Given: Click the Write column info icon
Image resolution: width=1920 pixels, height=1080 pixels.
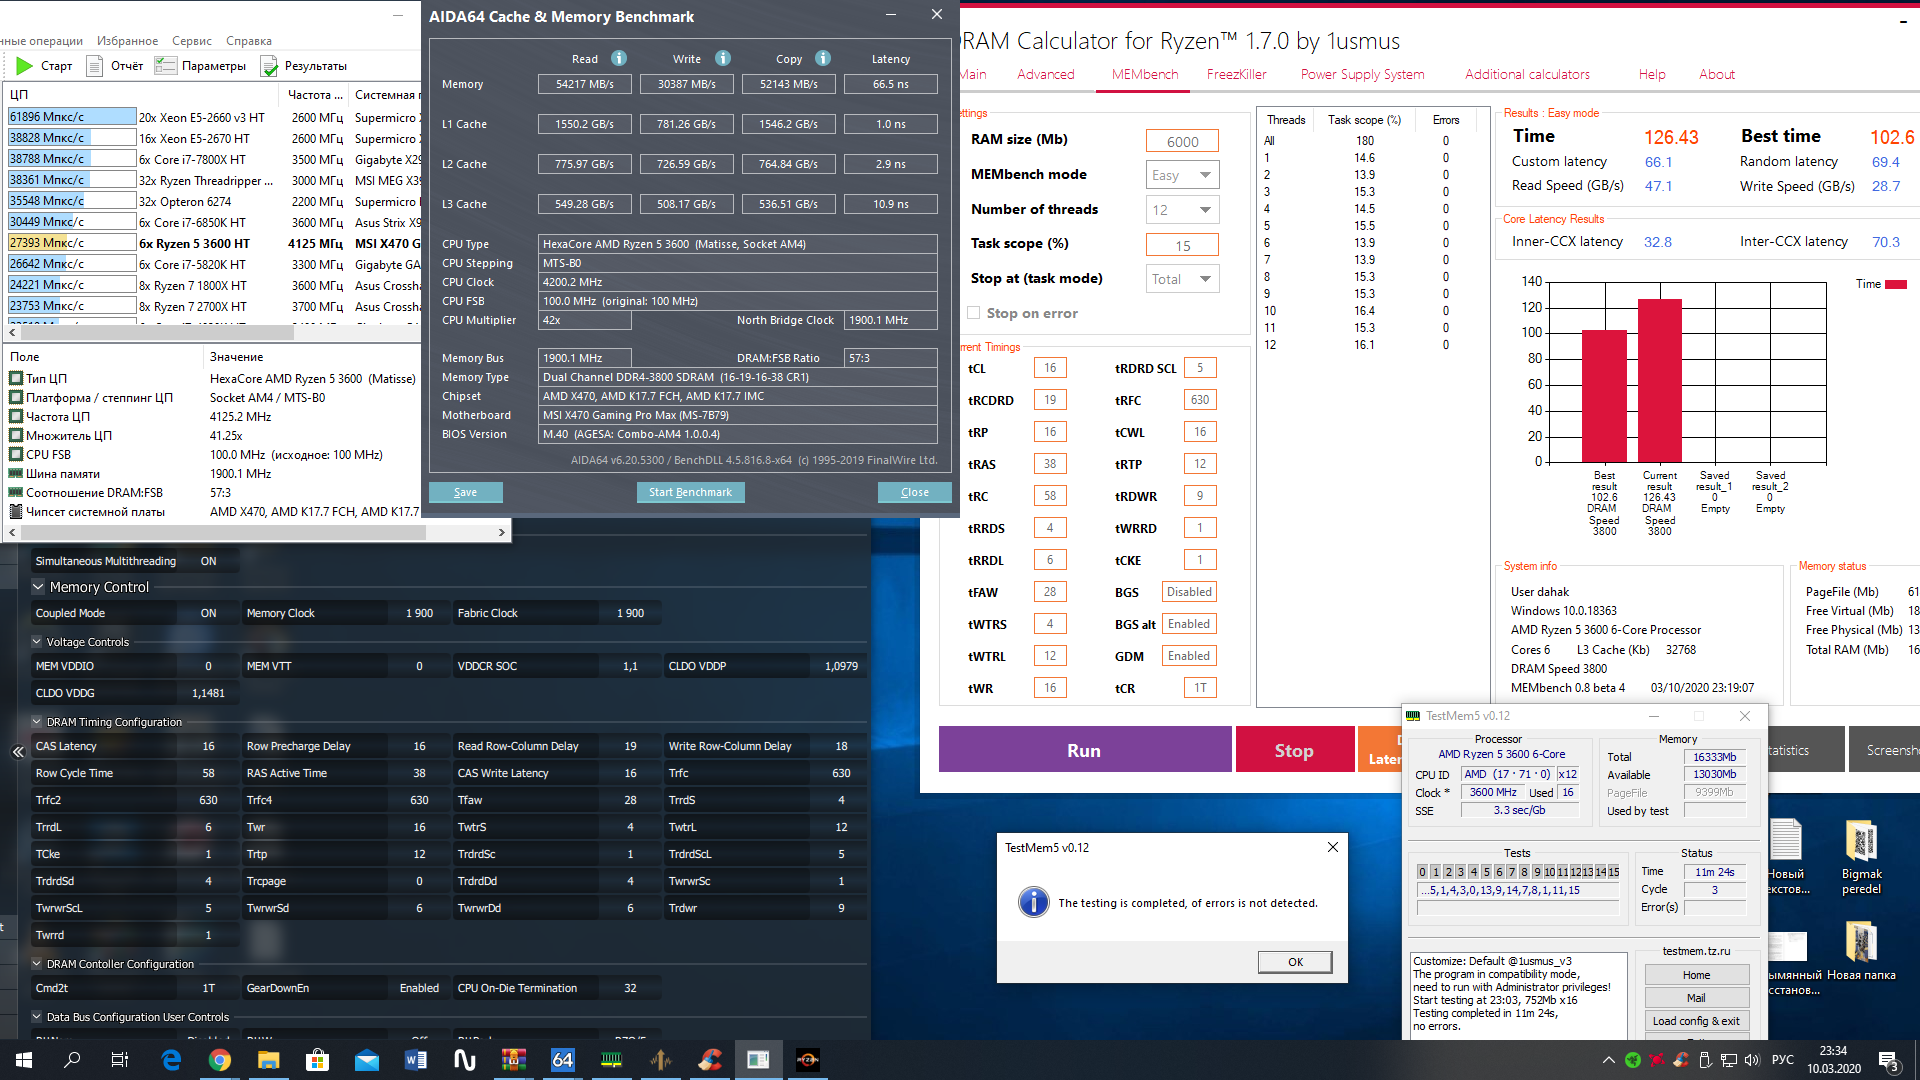Looking at the screenshot, I should tap(723, 58).
